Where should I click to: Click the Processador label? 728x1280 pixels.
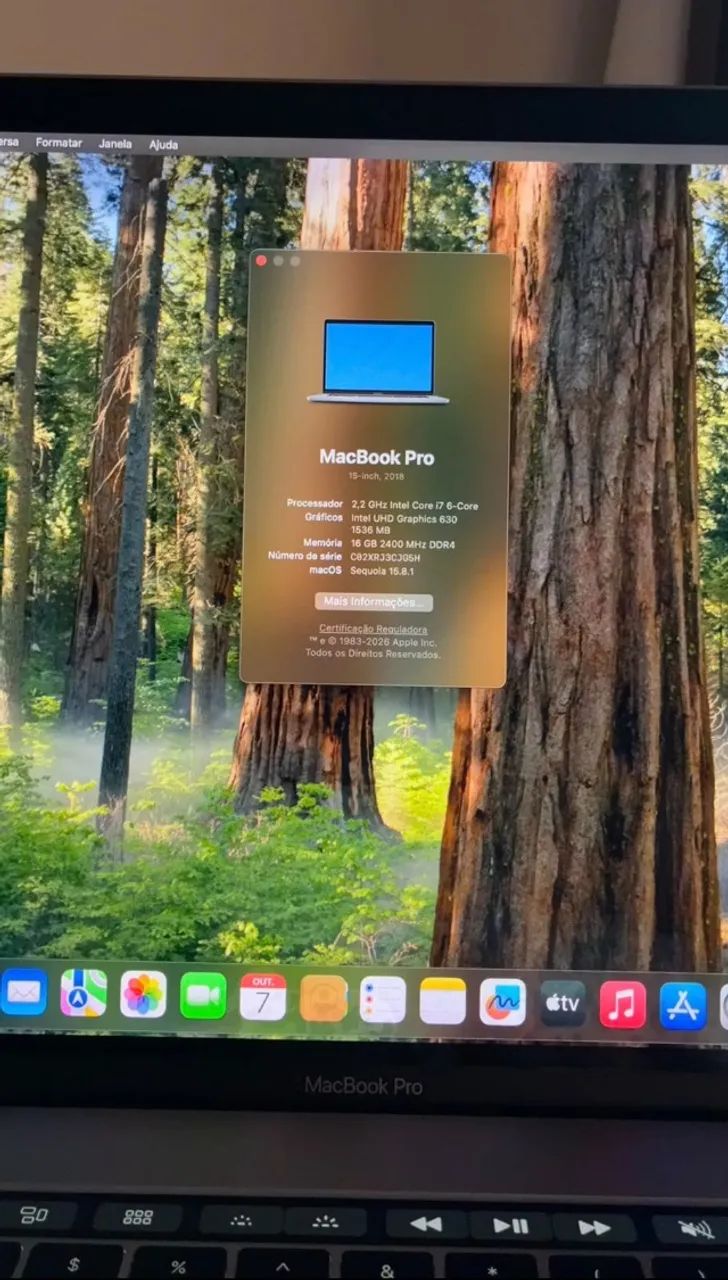coord(315,503)
